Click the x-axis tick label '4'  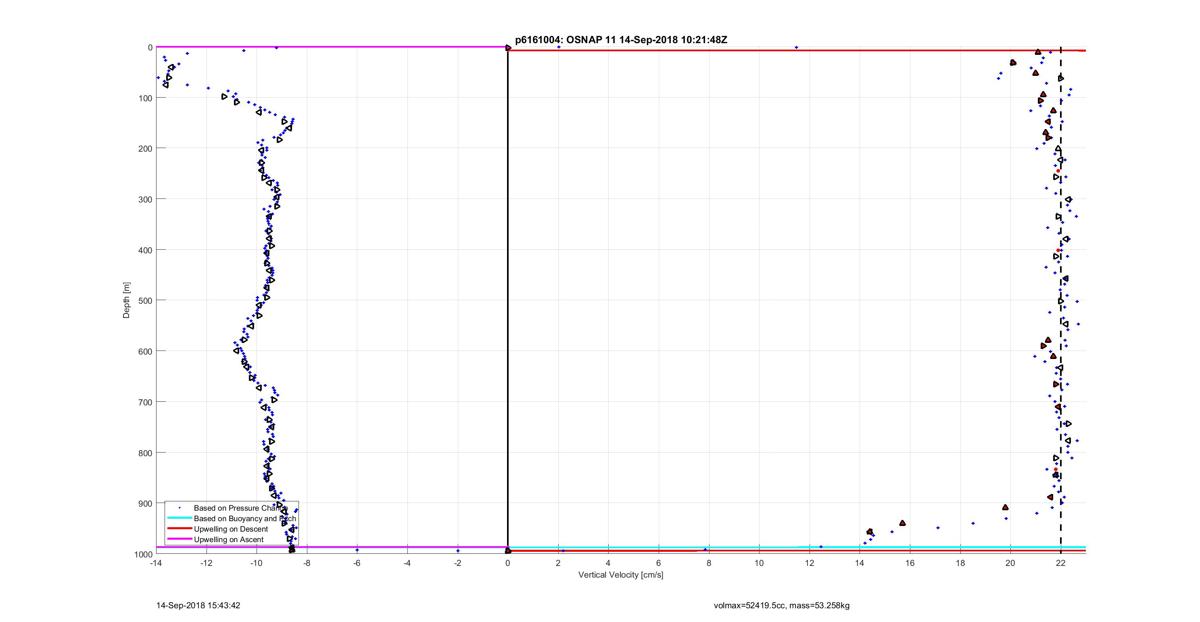pos(608,563)
